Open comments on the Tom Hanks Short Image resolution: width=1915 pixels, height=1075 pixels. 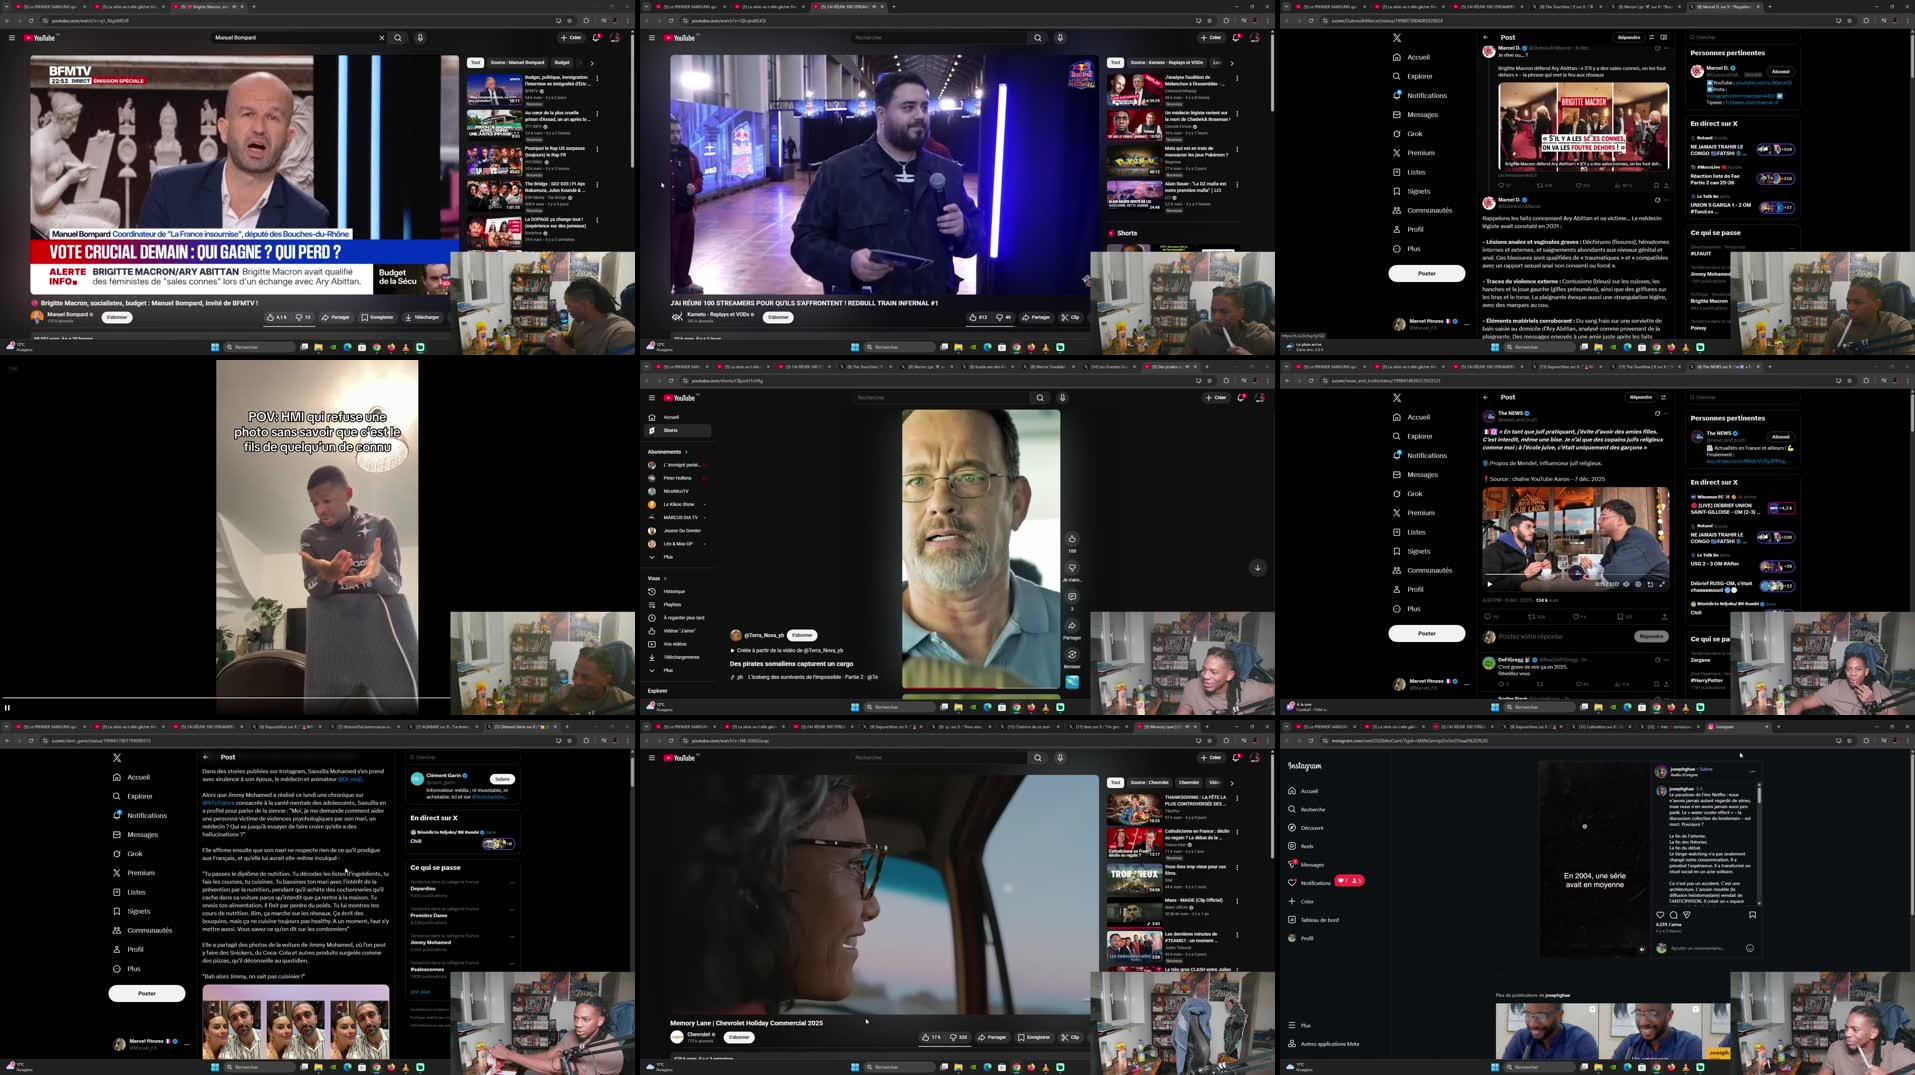[x=1072, y=597]
